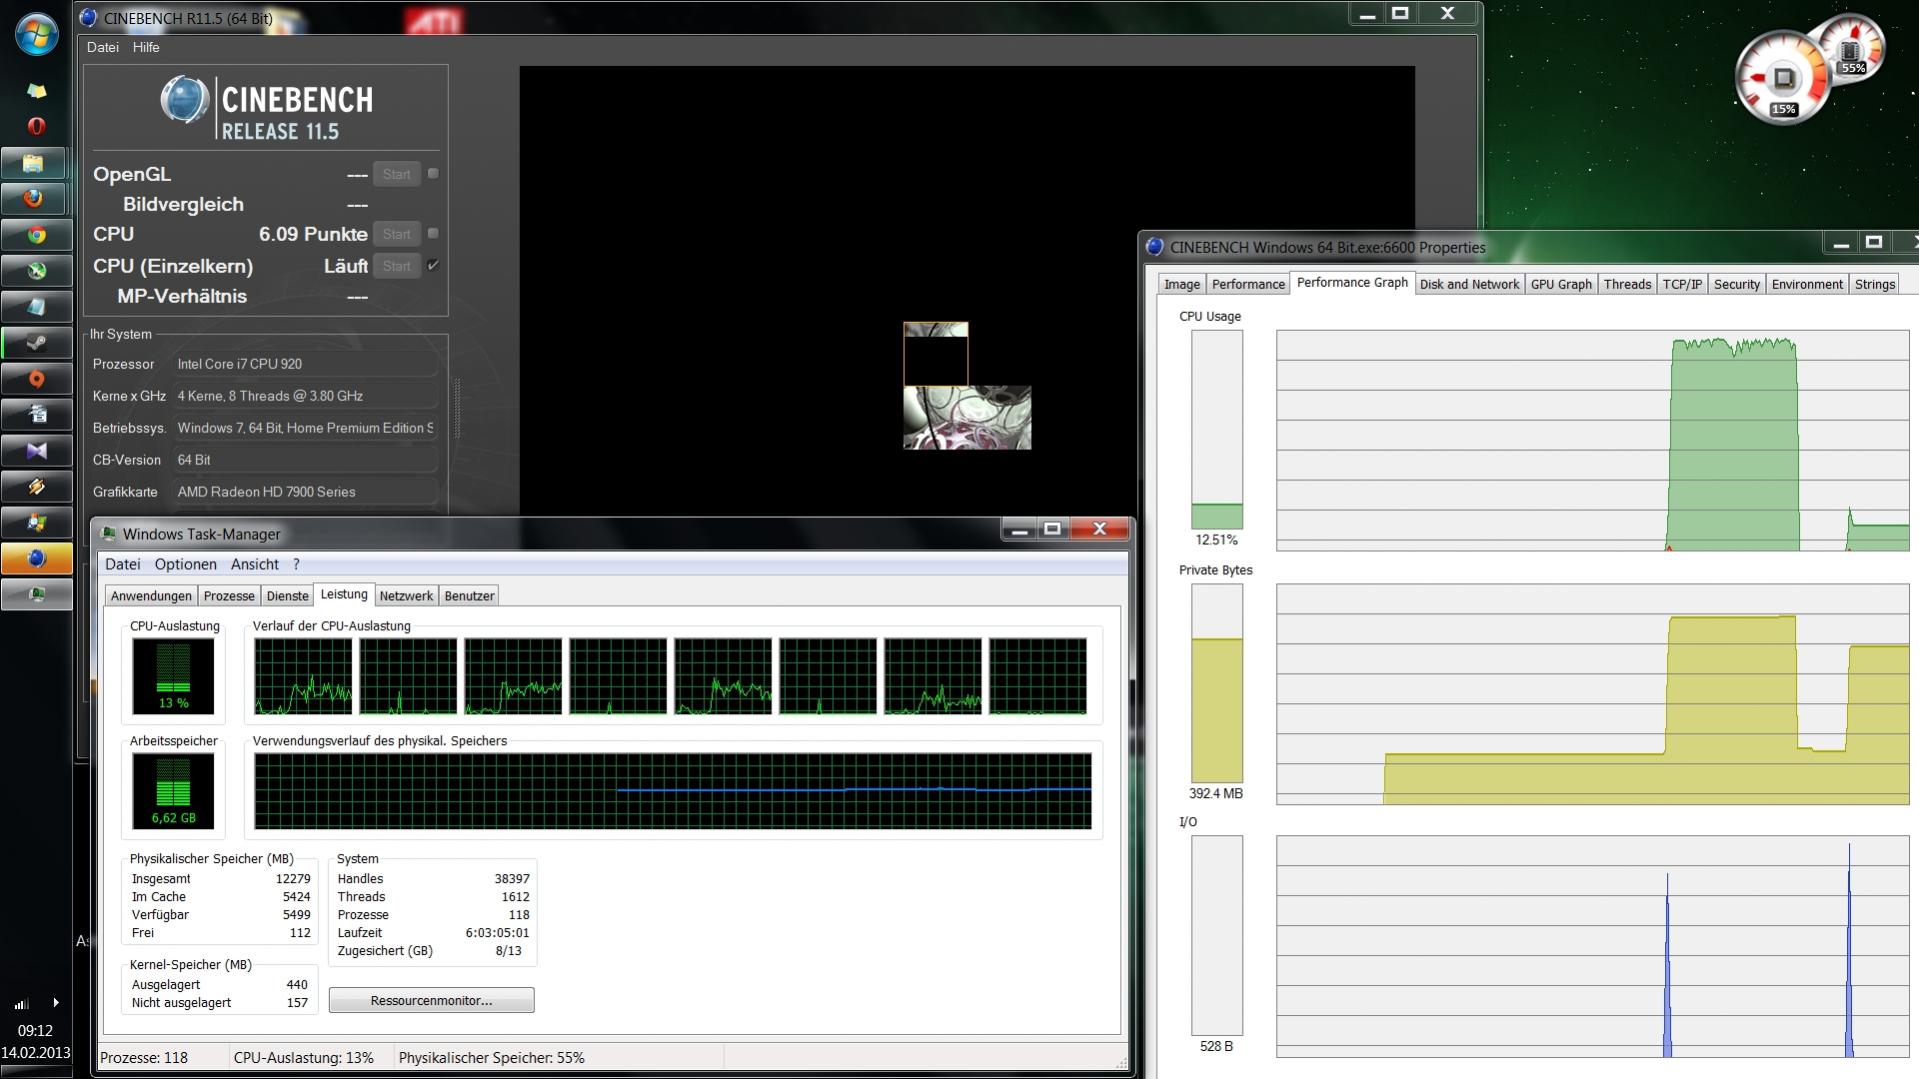Open the Windows Start orb
The image size is (1919, 1079).
[36, 33]
